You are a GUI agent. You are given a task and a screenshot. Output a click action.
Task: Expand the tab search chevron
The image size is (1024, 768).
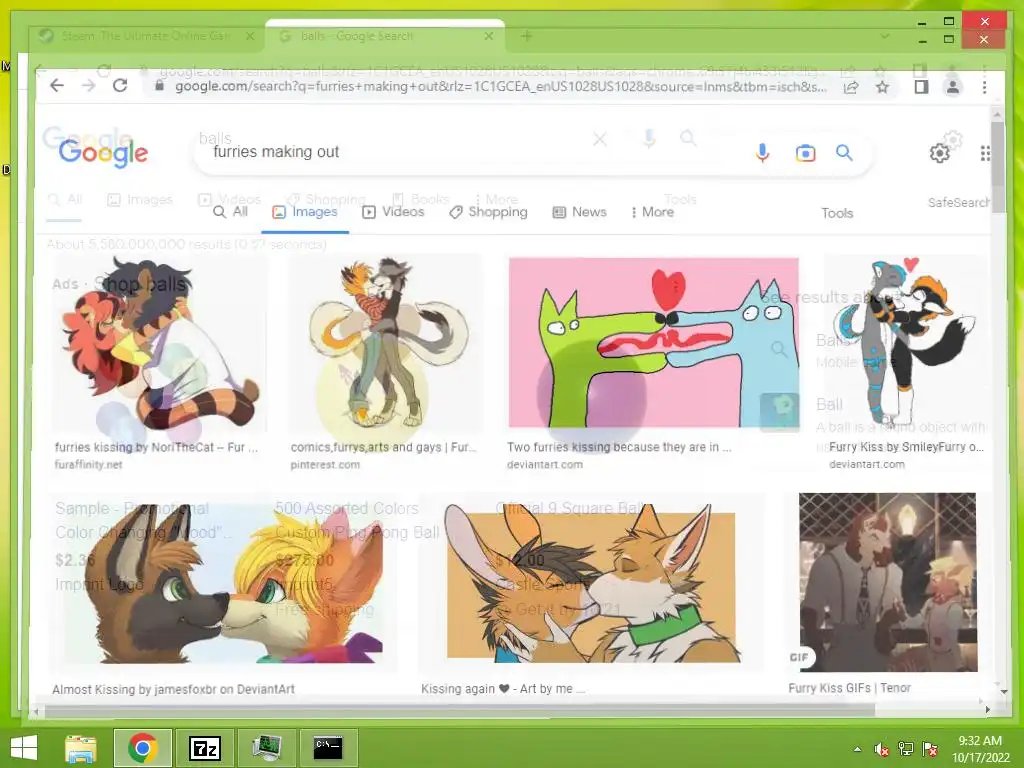click(x=884, y=36)
